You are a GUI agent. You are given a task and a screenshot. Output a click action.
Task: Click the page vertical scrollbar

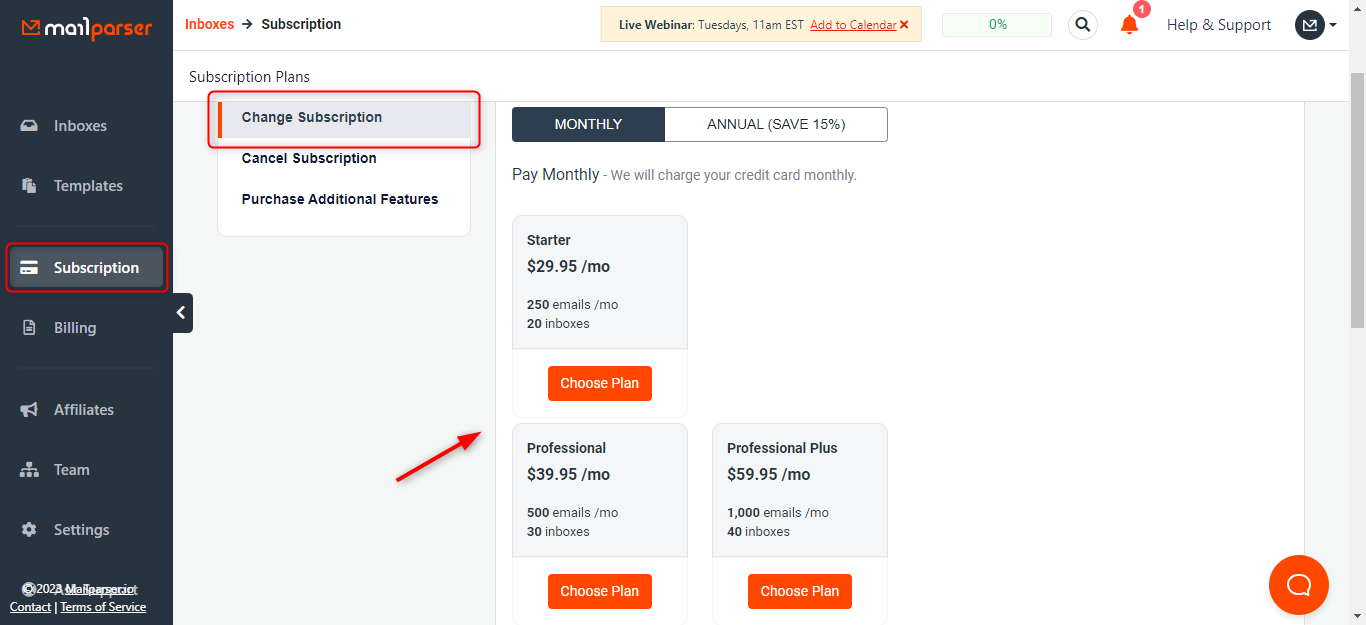pyautogui.click(x=1357, y=200)
